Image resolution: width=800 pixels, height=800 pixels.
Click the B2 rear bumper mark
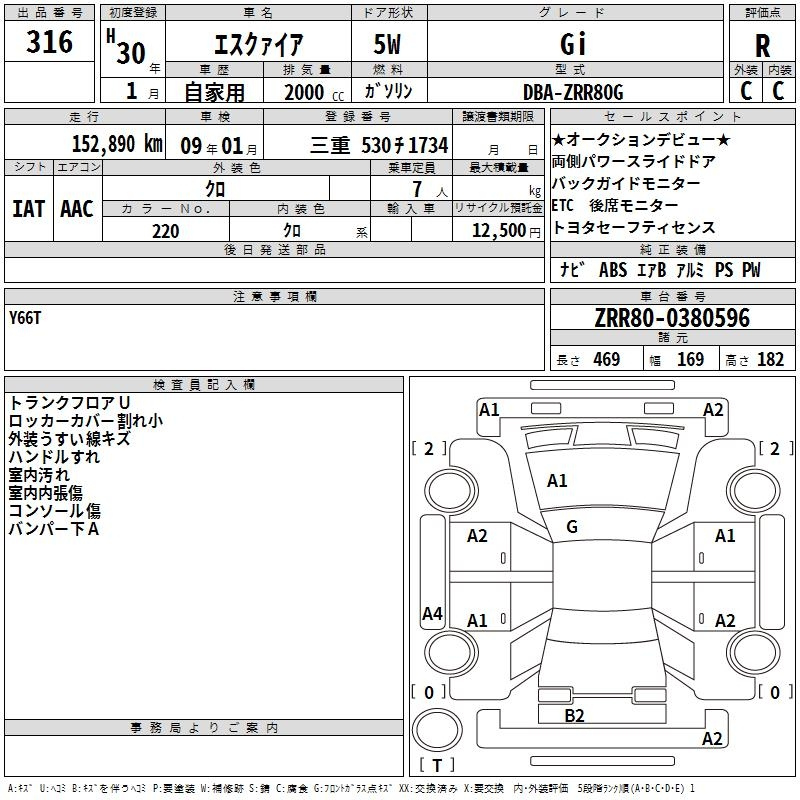[x=574, y=715]
